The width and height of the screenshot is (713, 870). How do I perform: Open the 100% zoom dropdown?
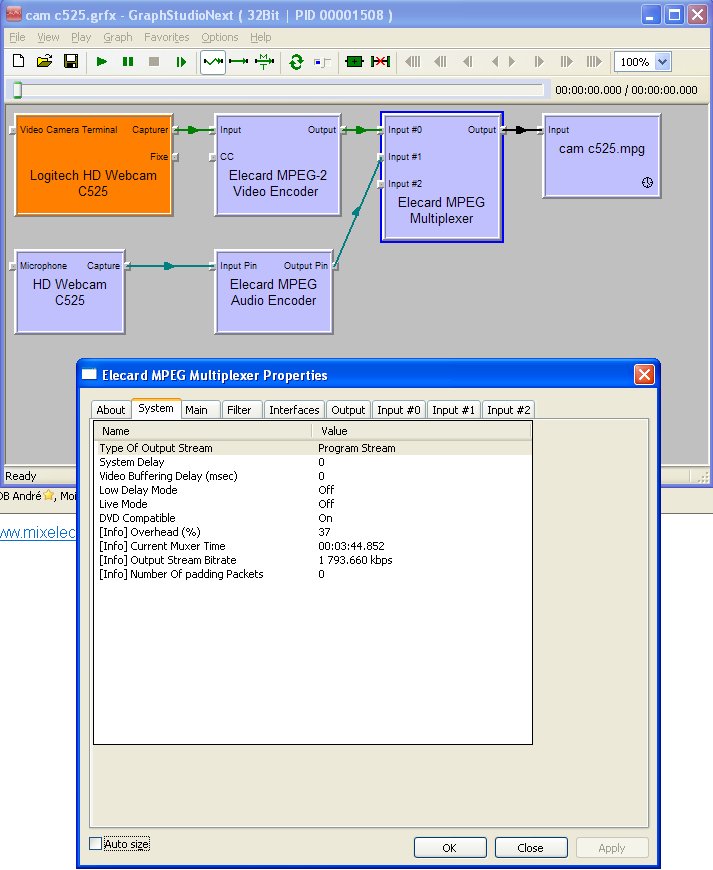(662, 62)
